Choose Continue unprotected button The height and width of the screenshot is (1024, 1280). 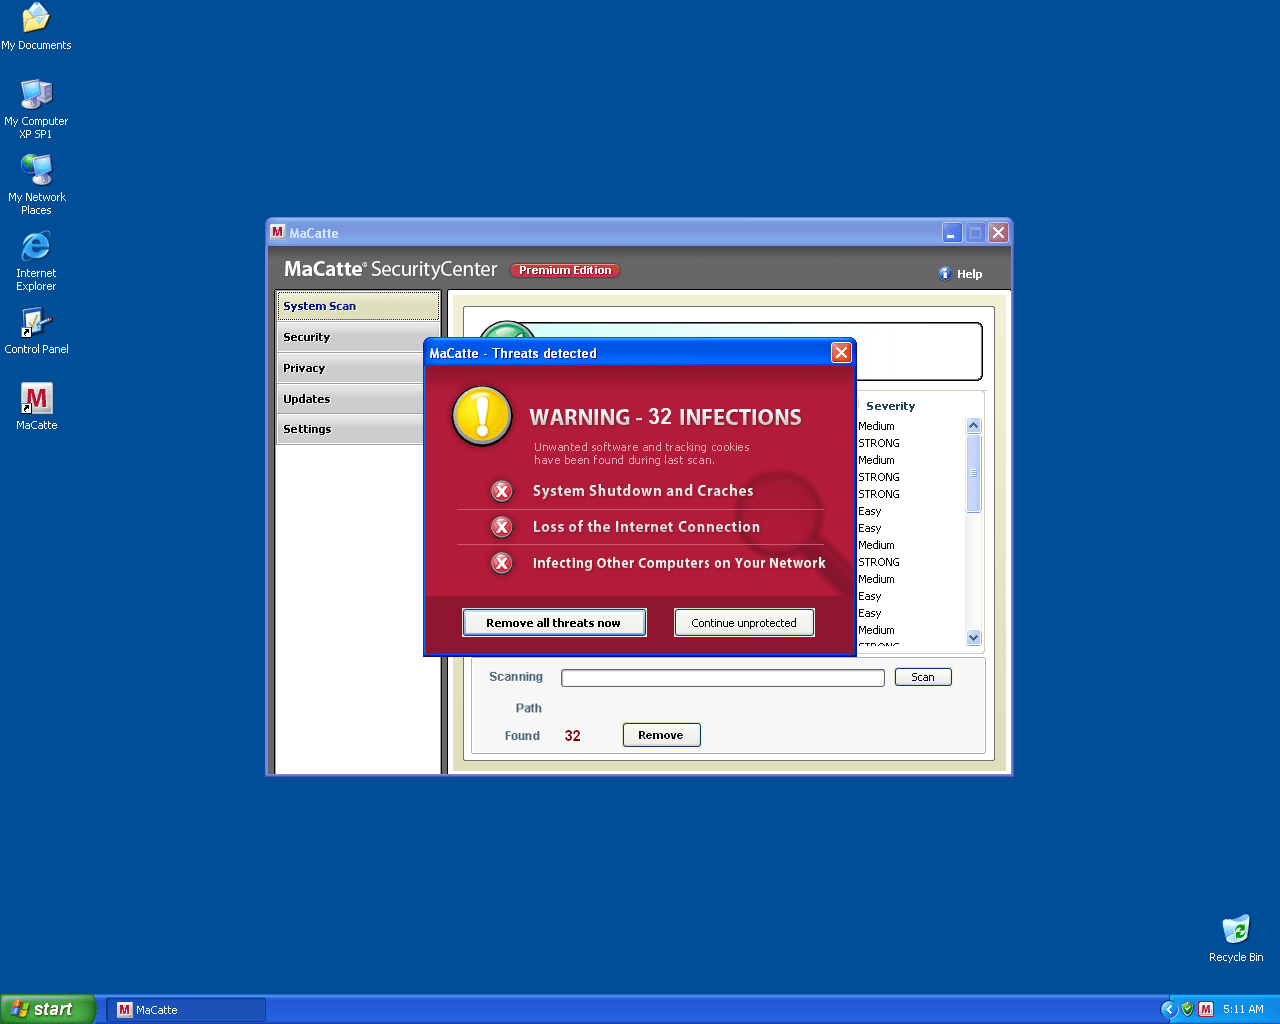click(744, 623)
